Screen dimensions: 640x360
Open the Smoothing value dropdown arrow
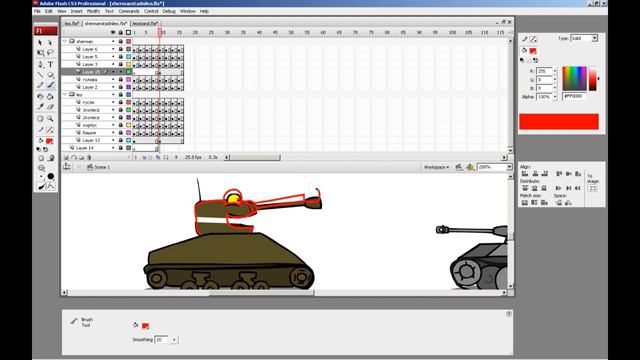[x=174, y=340]
